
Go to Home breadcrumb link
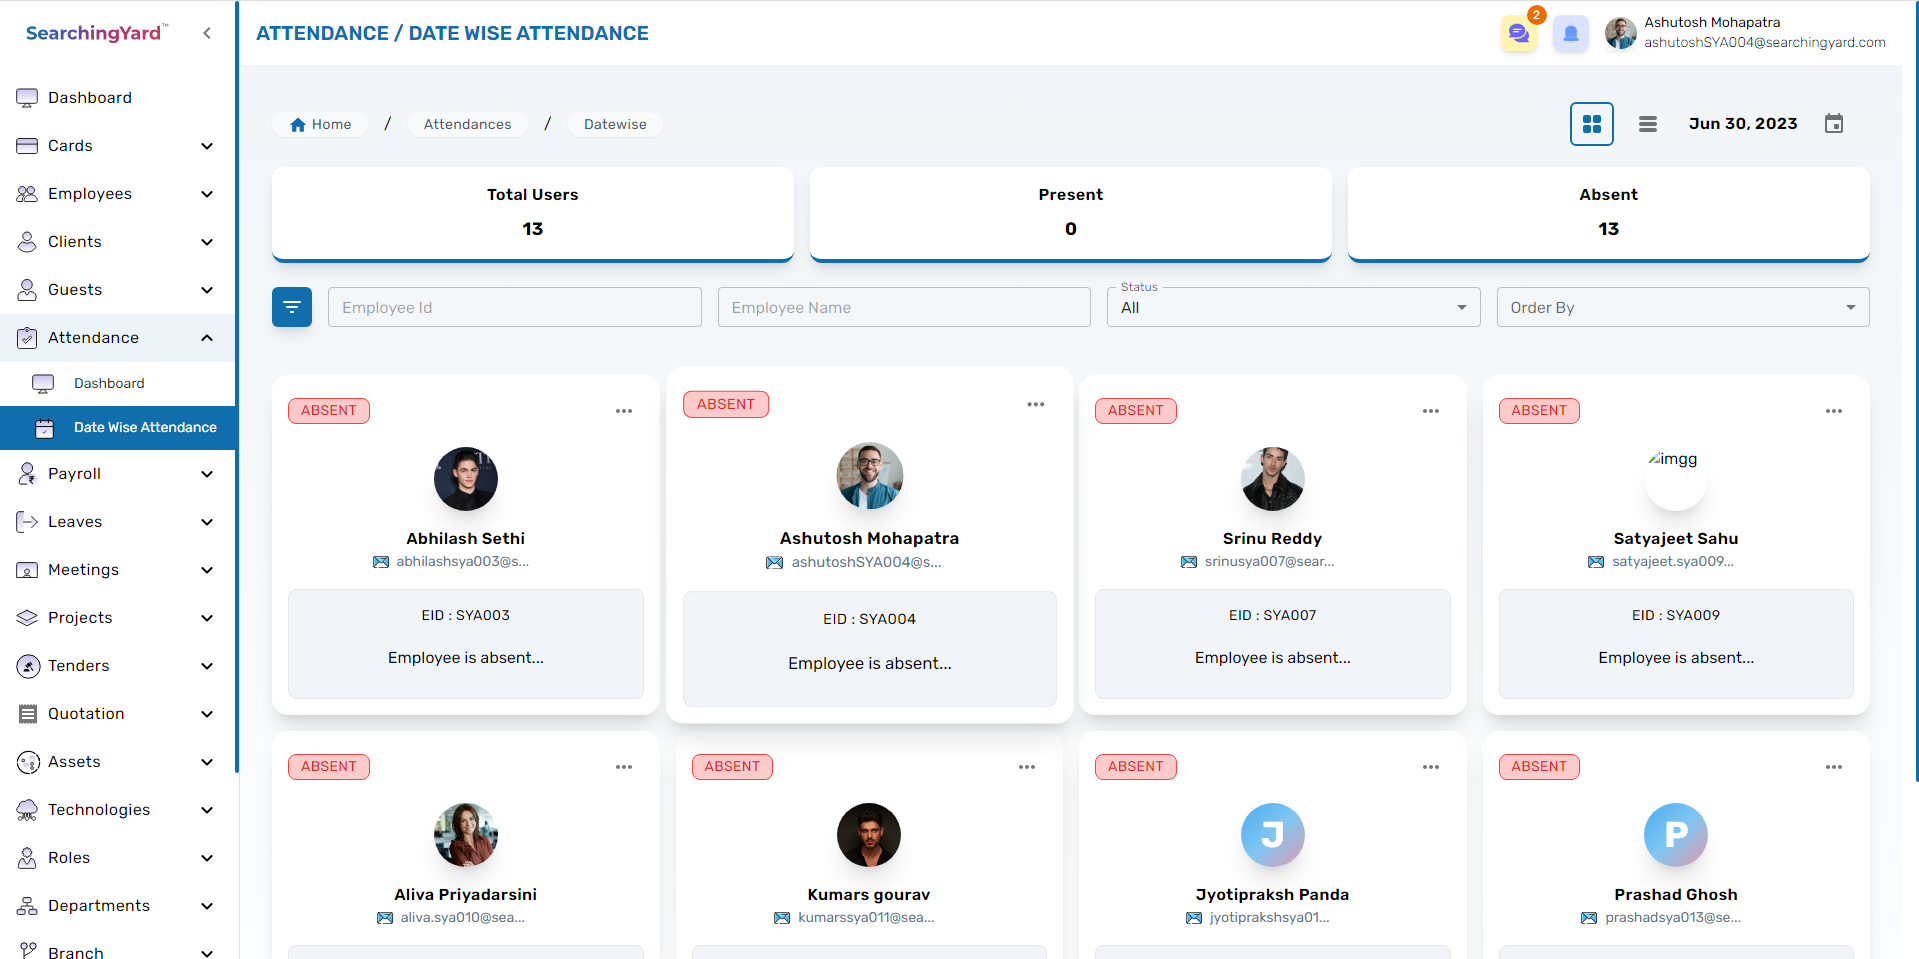click(321, 124)
